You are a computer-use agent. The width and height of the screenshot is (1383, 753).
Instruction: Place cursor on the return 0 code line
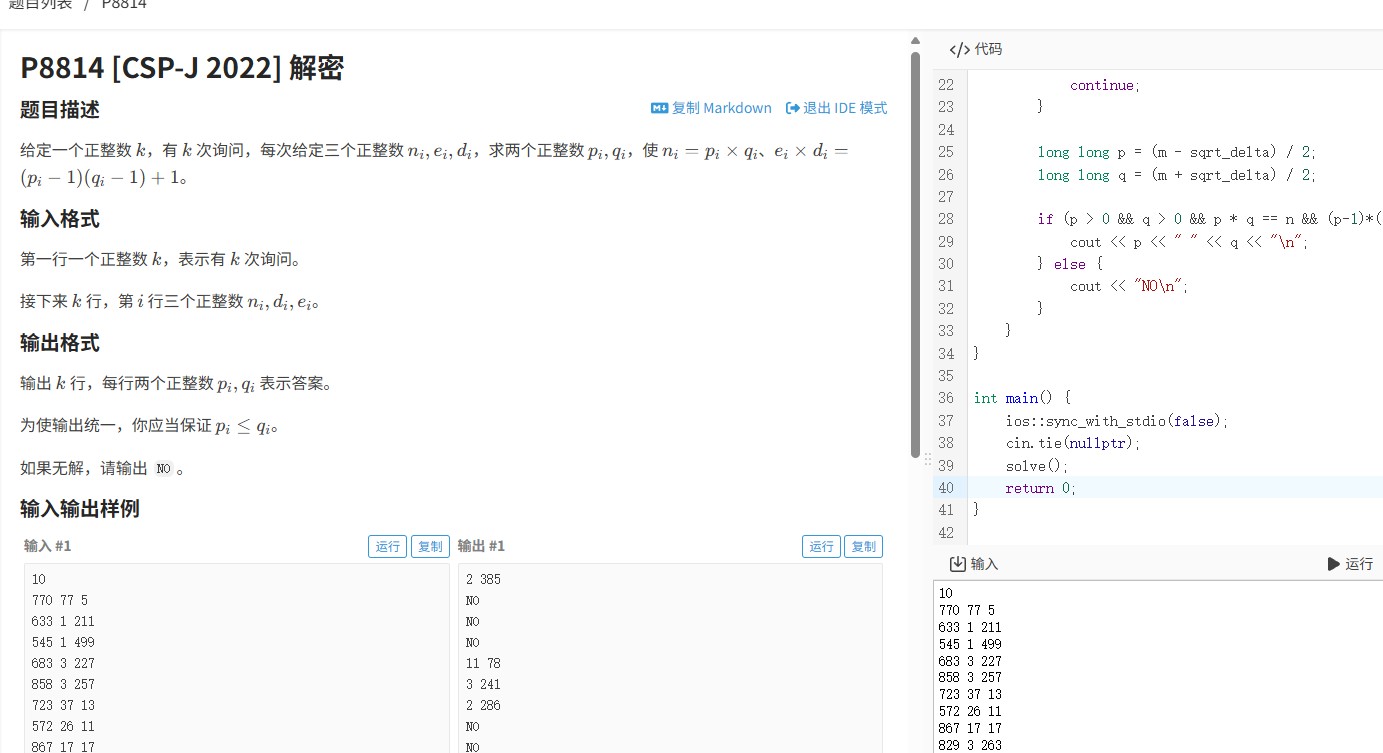1040,488
